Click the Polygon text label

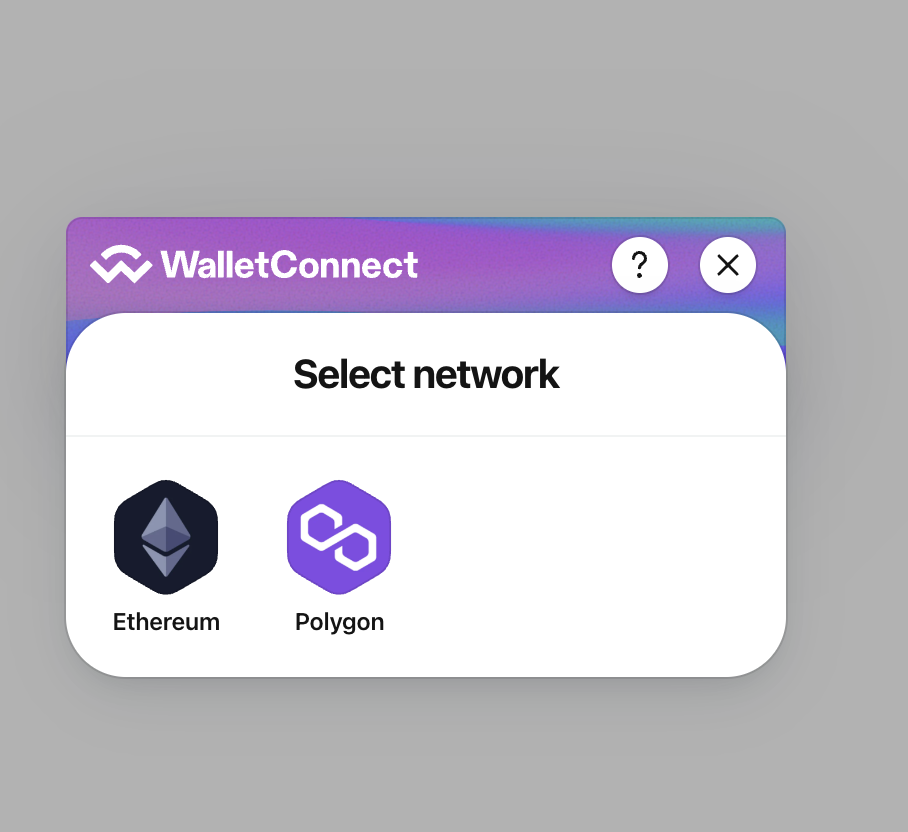(x=339, y=623)
